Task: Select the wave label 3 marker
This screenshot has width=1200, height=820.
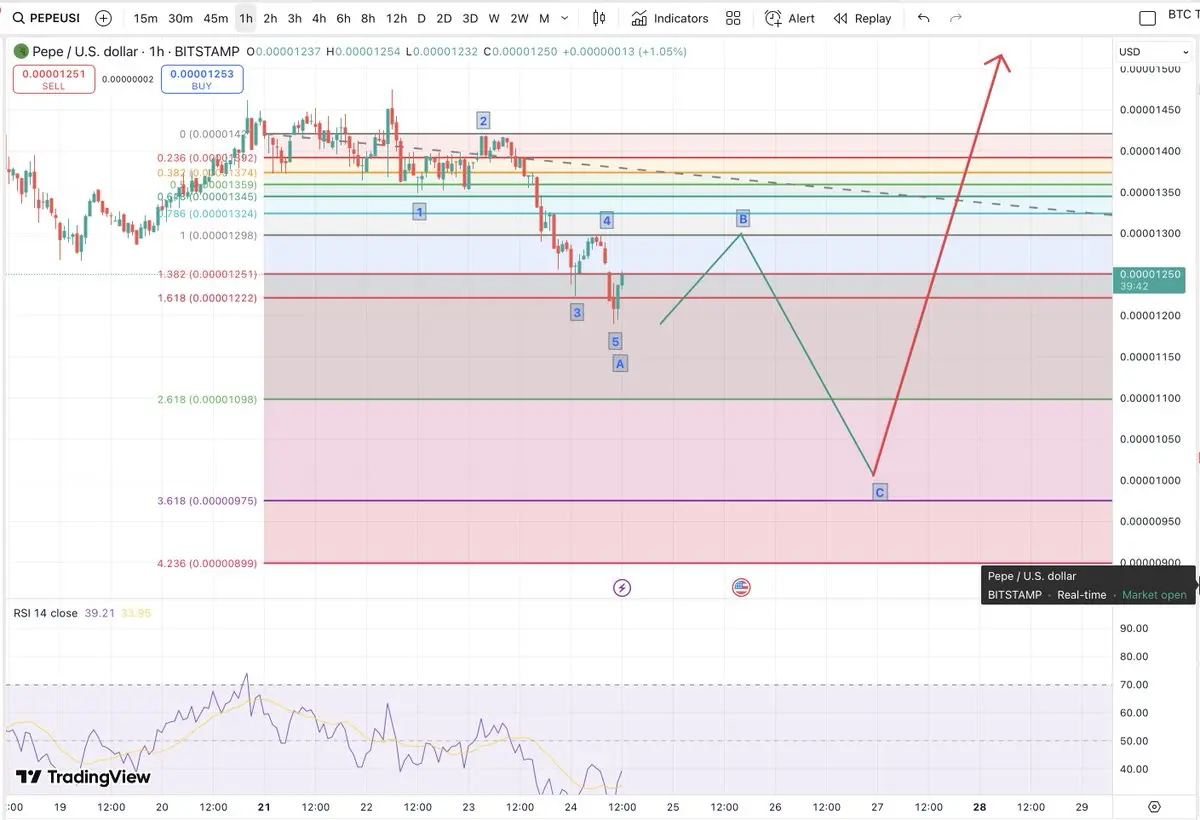Action: [x=577, y=312]
